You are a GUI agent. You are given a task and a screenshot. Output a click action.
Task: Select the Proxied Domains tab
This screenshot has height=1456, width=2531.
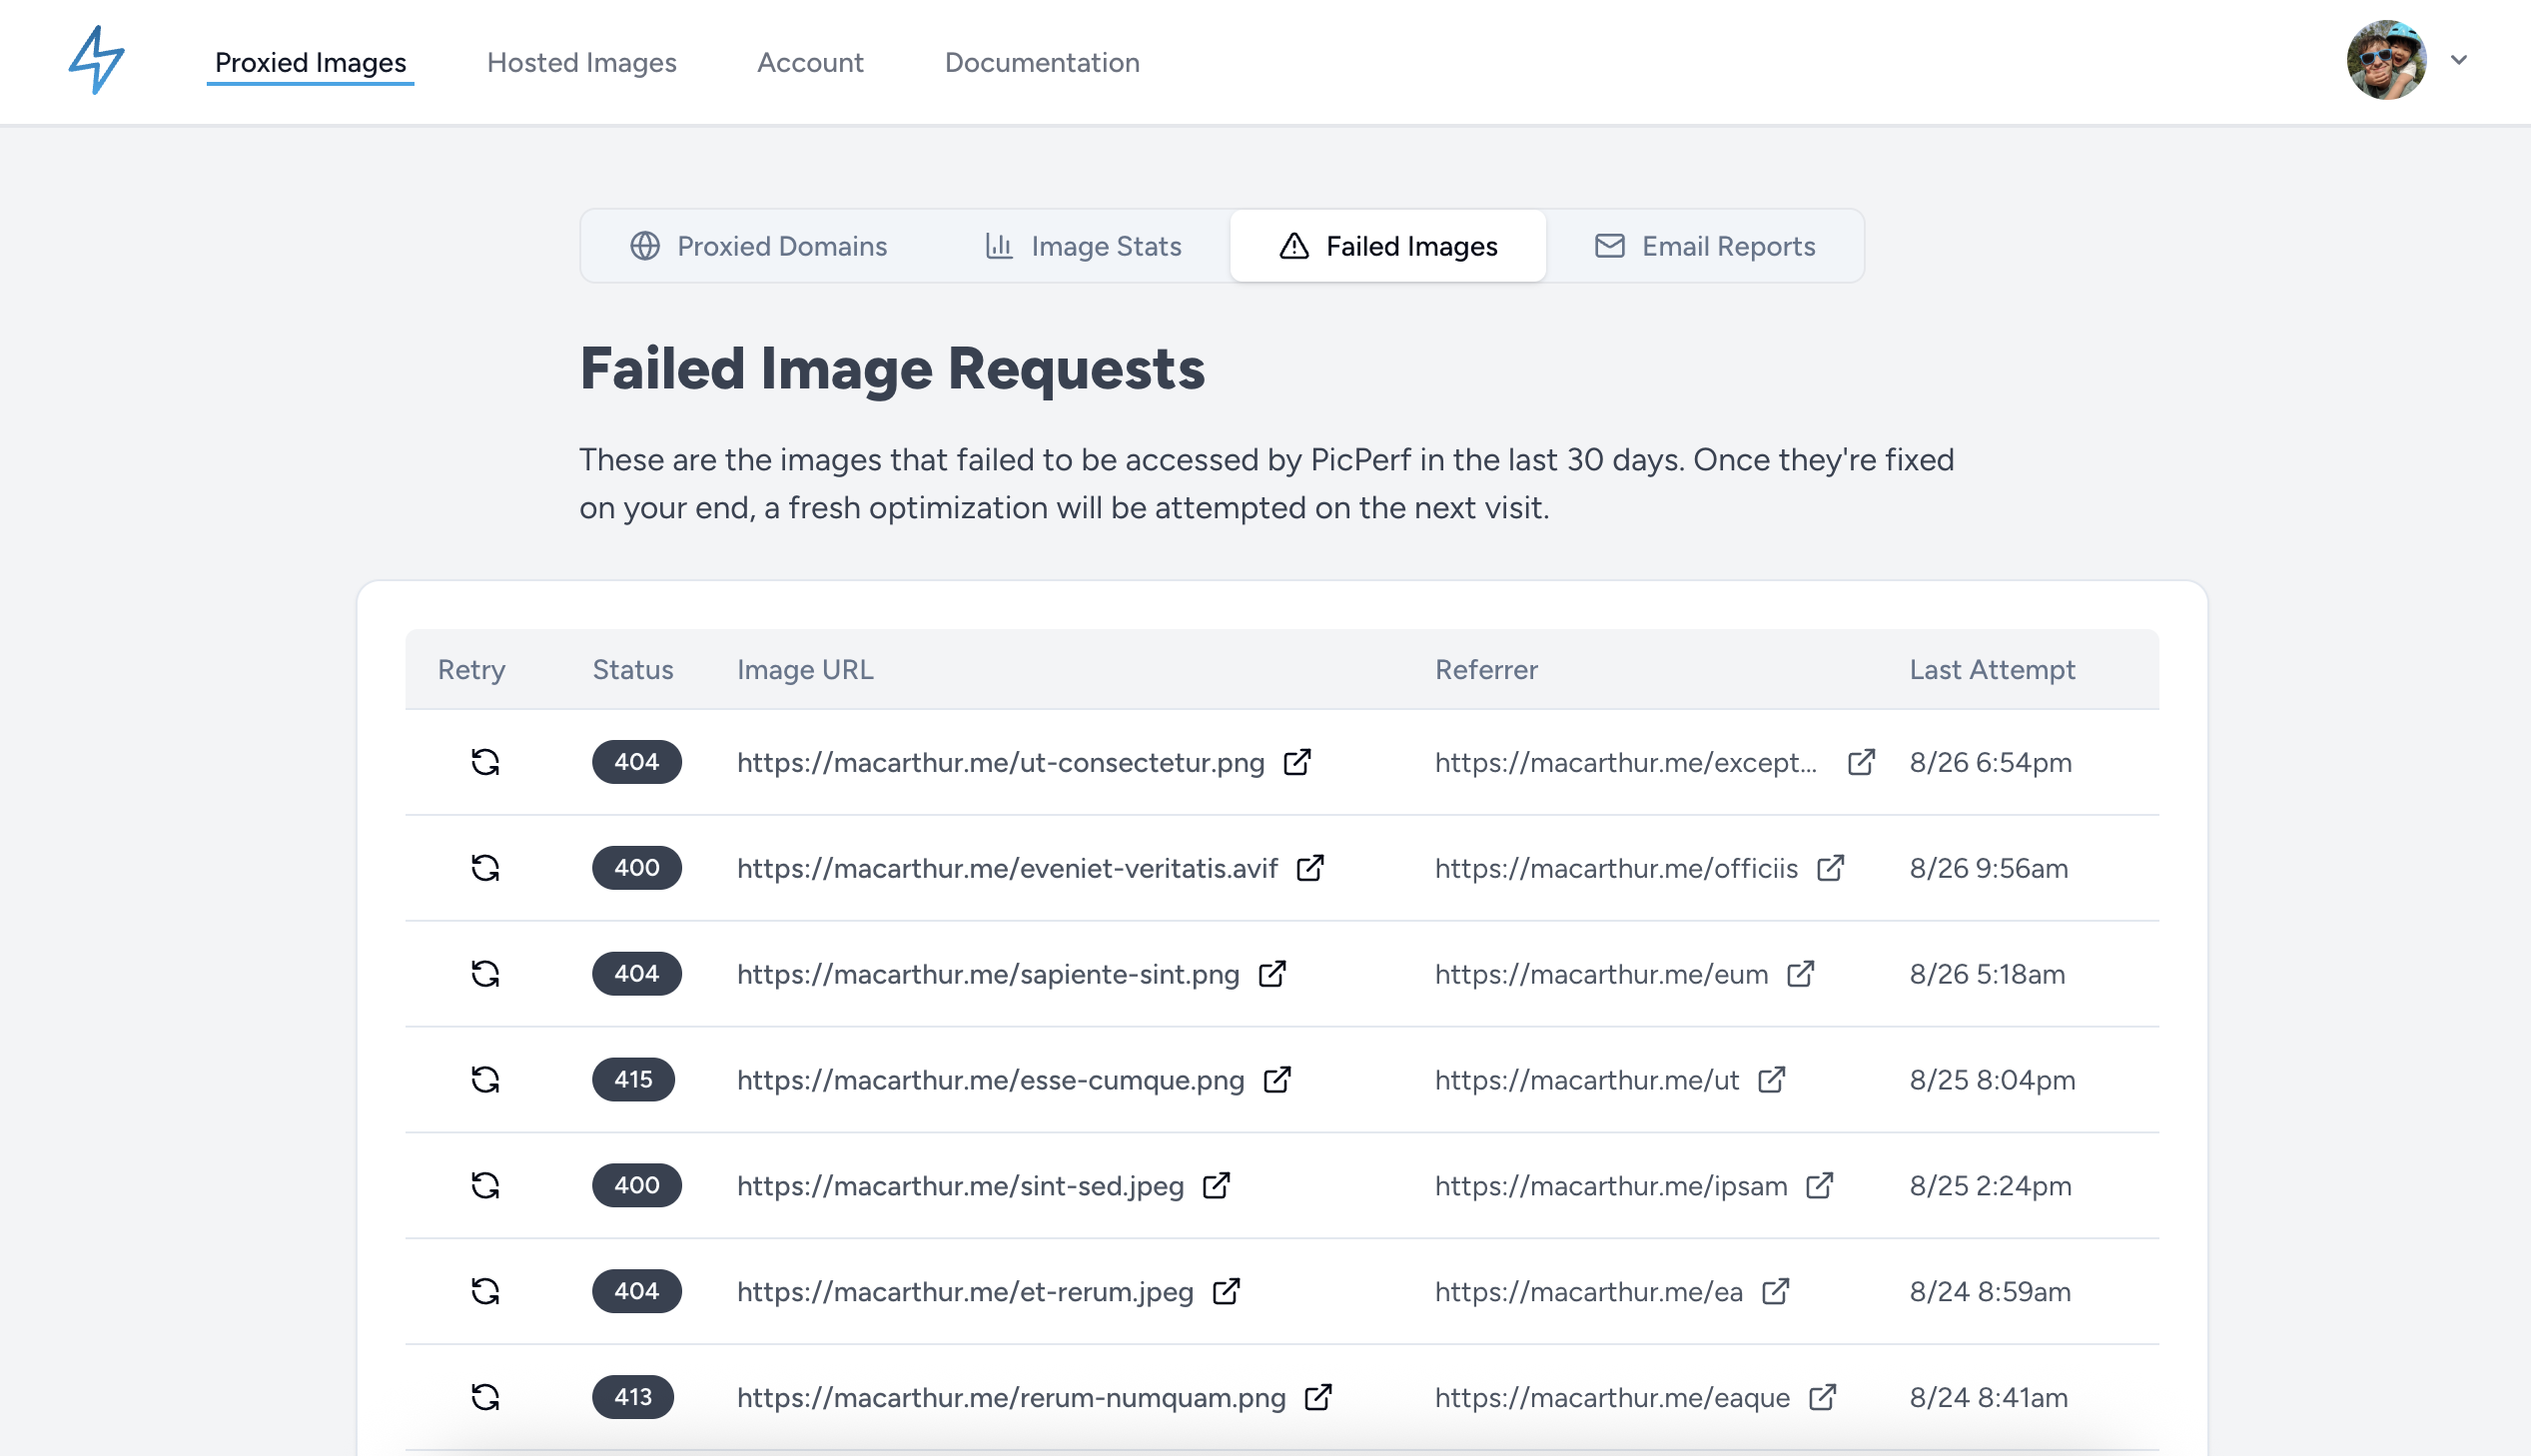[x=758, y=246]
